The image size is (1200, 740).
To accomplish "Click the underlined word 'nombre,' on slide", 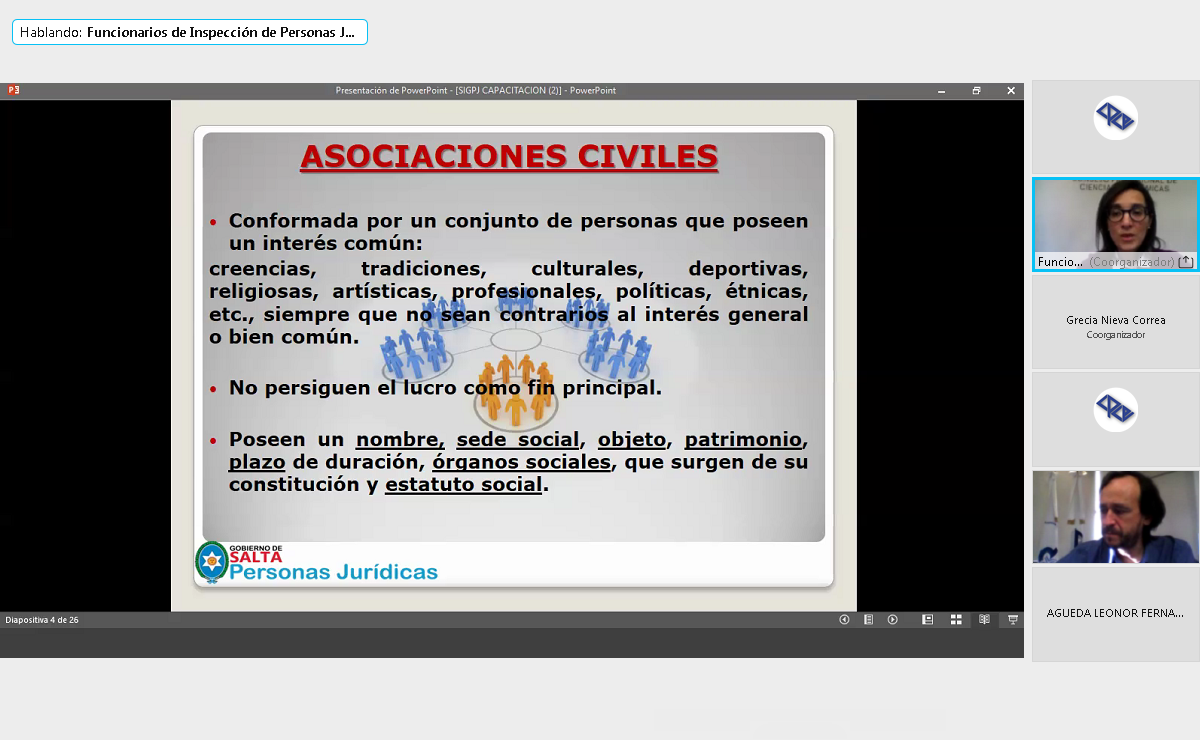I will [400, 440].
